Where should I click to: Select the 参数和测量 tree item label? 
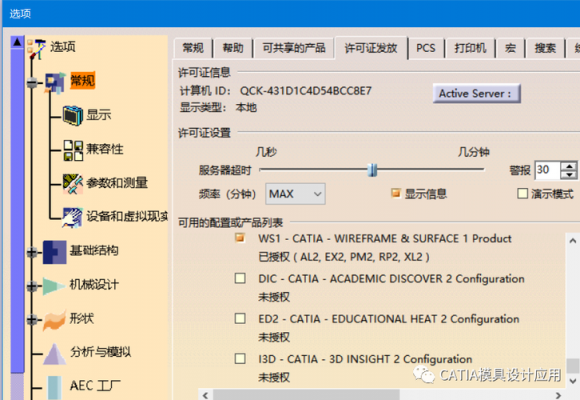coord(117,183)
